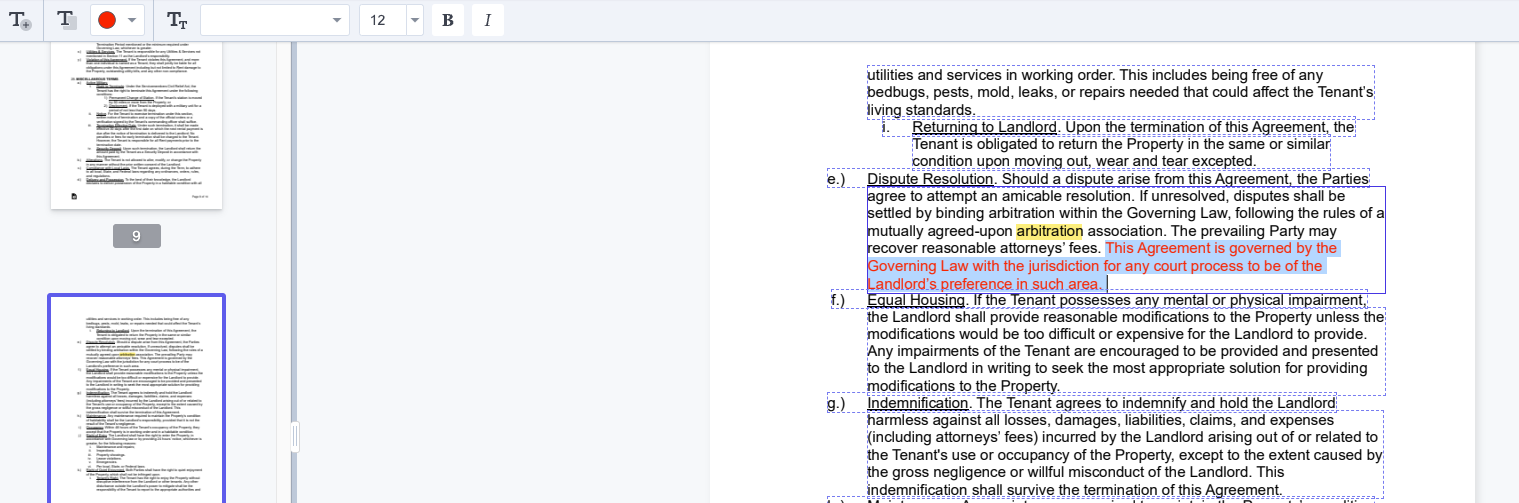1519x503 pixels.
Task: Click the red 'This Agreement is governed' text
Action: click(x=1220, y=249)
